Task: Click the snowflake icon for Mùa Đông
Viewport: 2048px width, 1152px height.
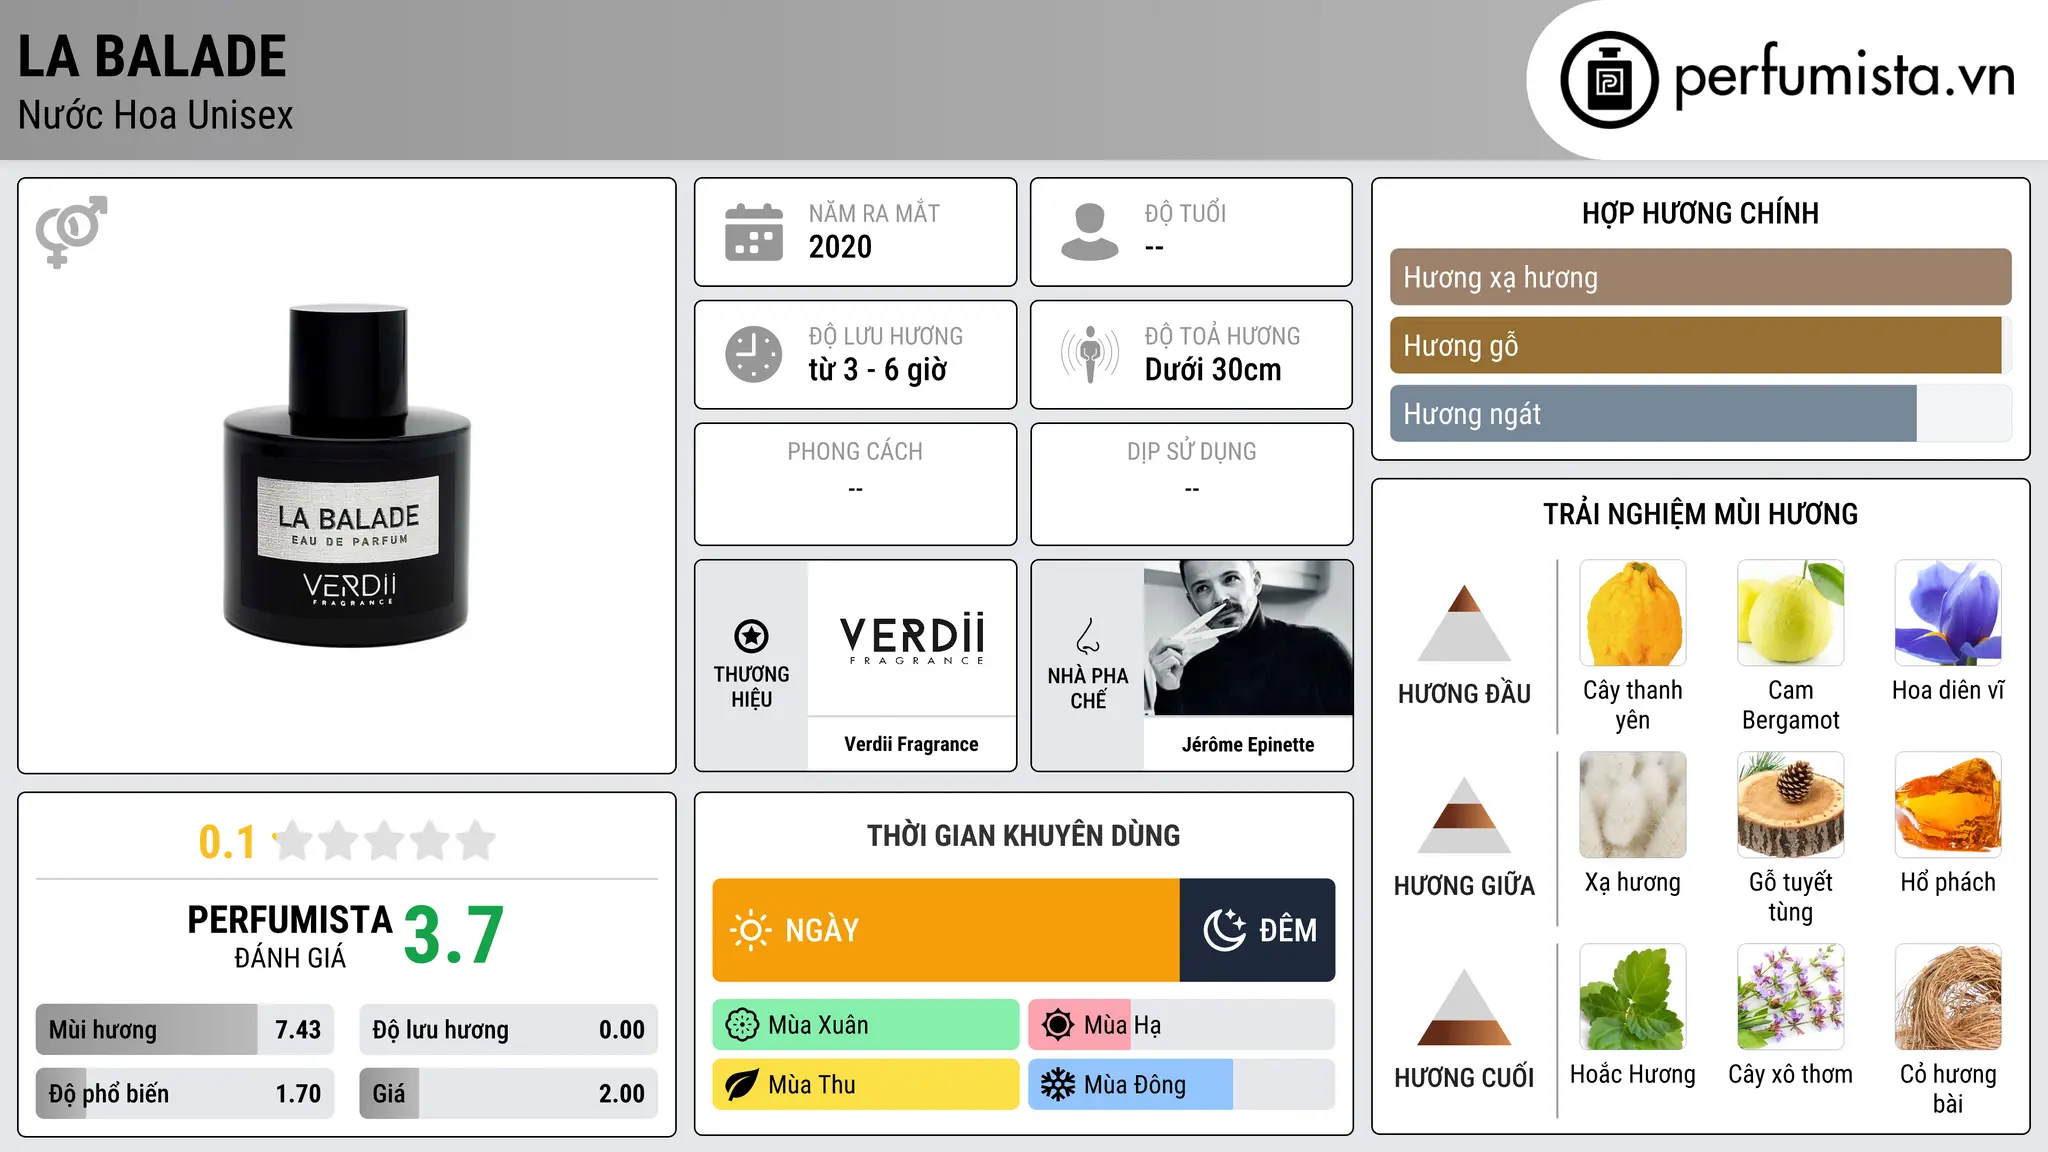Action: 1058,1085
